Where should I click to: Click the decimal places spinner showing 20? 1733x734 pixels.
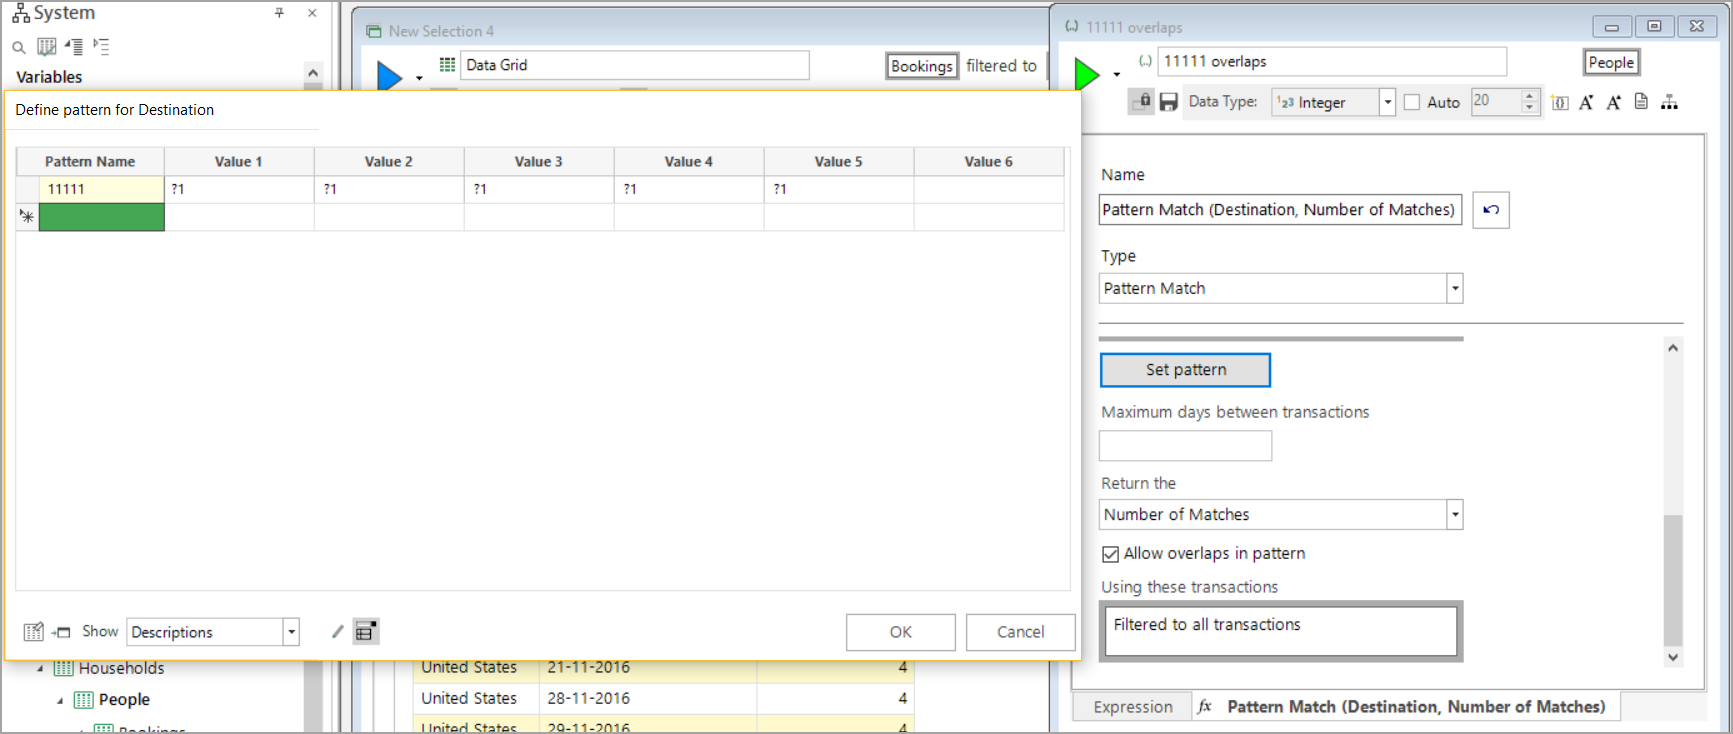1504,101
